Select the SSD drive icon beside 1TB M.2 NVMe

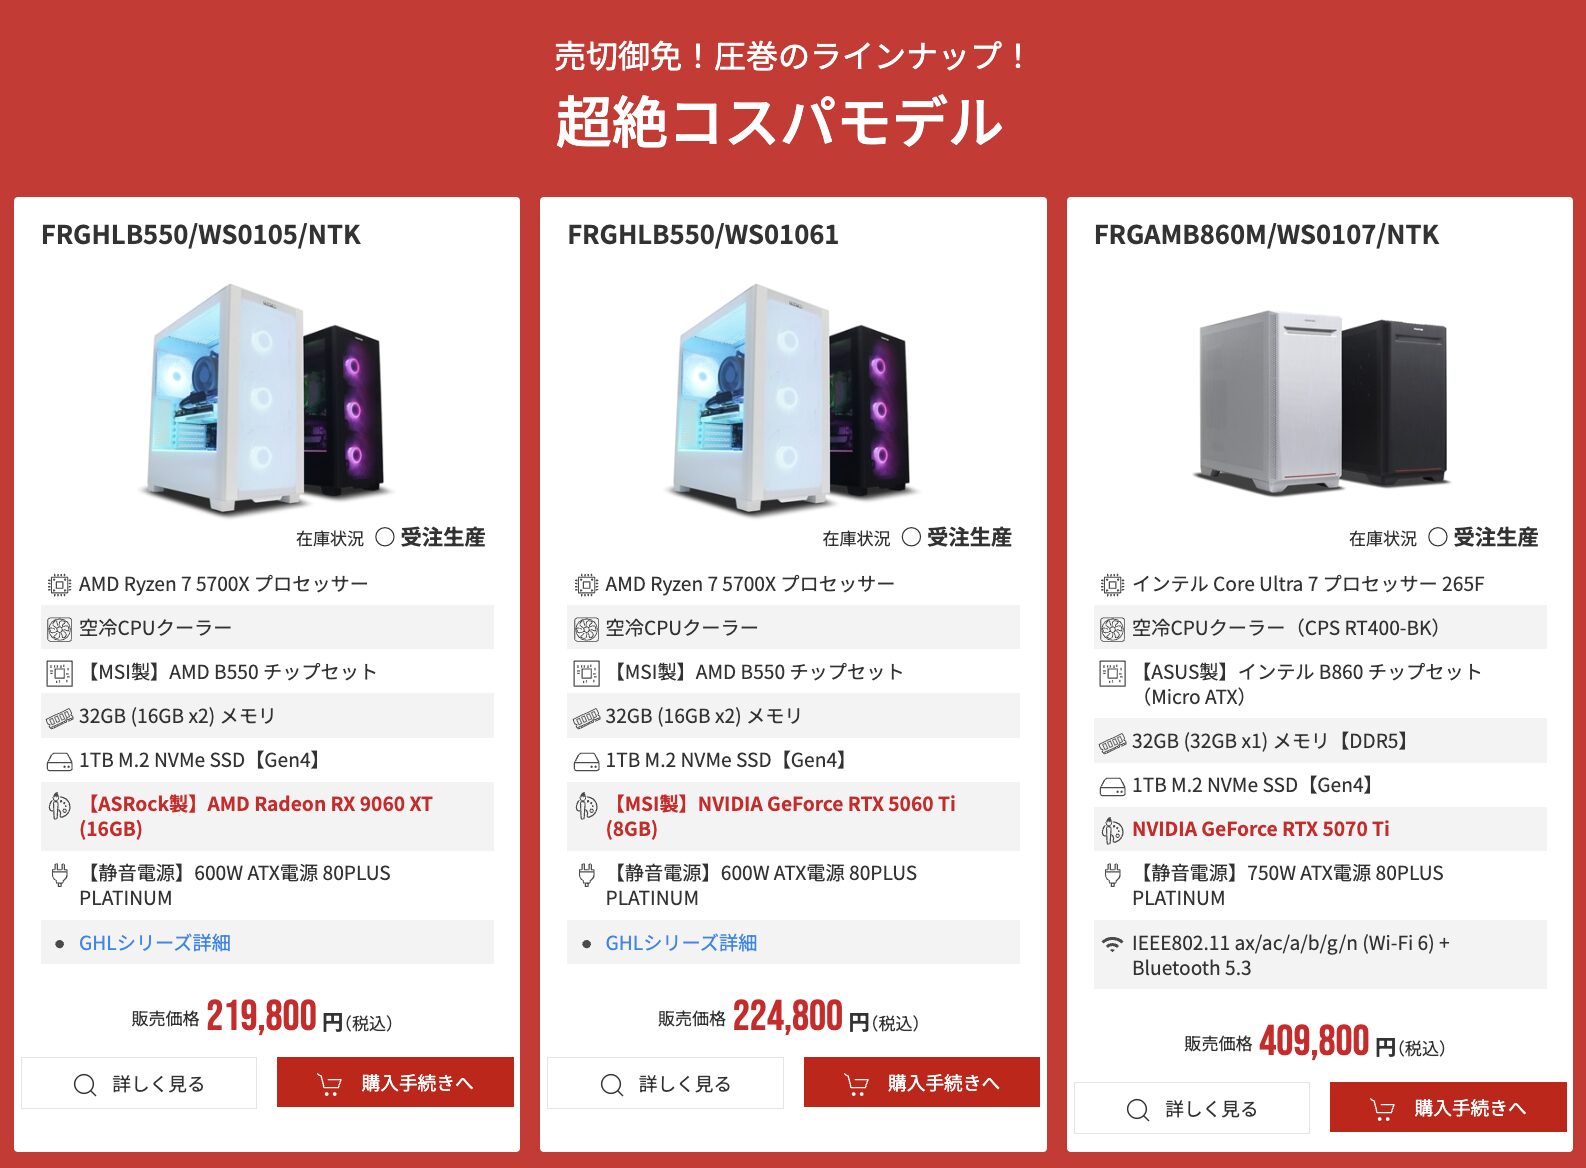pyautogui.click(x=57, y=760)
